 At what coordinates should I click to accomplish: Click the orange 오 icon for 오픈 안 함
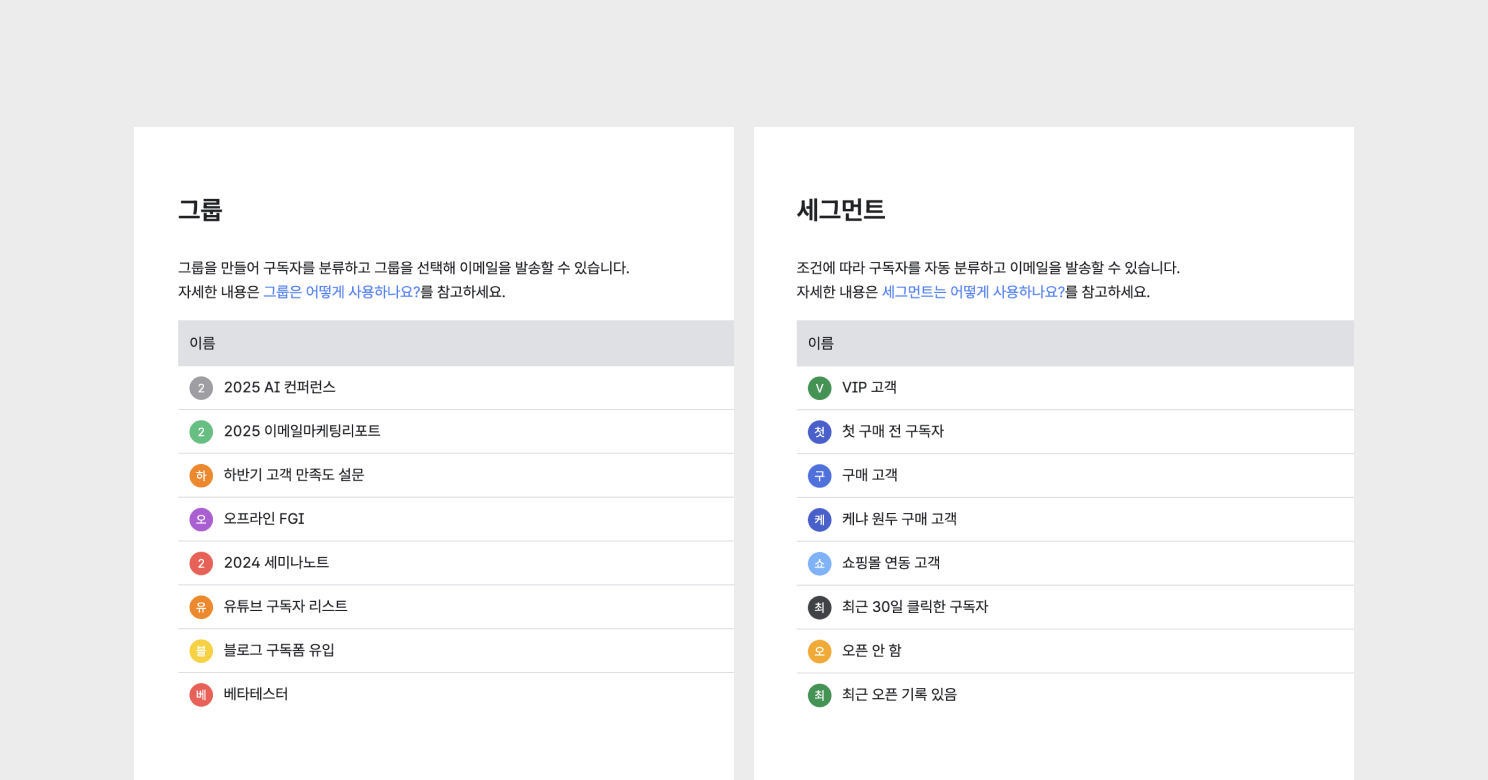click(819, 651)
